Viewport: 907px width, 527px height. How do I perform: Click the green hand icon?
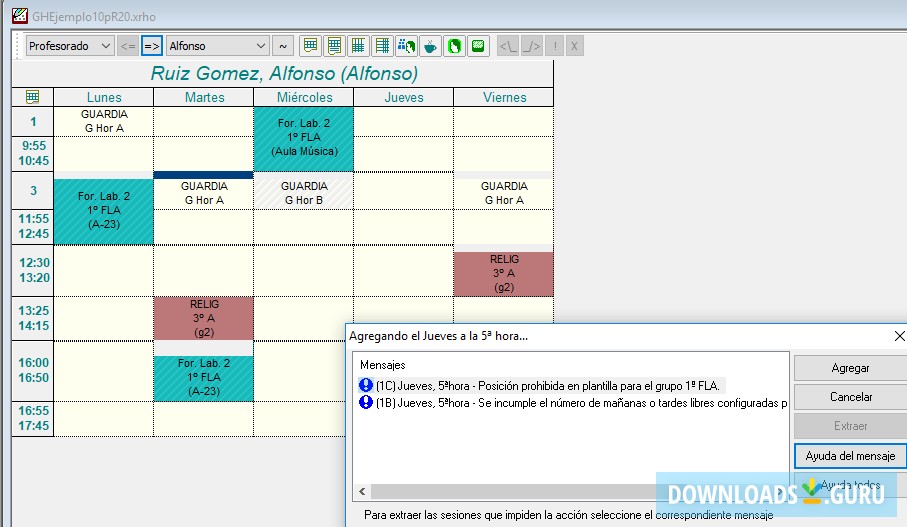pyautogui.click(x=454, y=46)
